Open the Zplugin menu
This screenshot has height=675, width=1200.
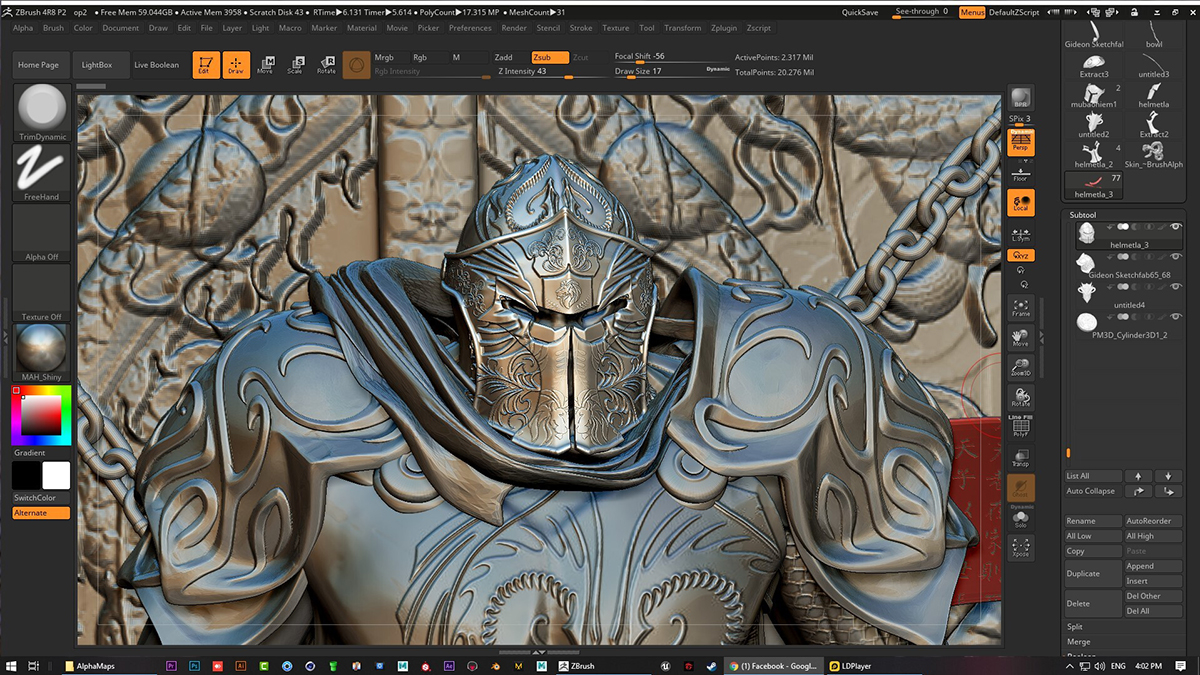723,28
